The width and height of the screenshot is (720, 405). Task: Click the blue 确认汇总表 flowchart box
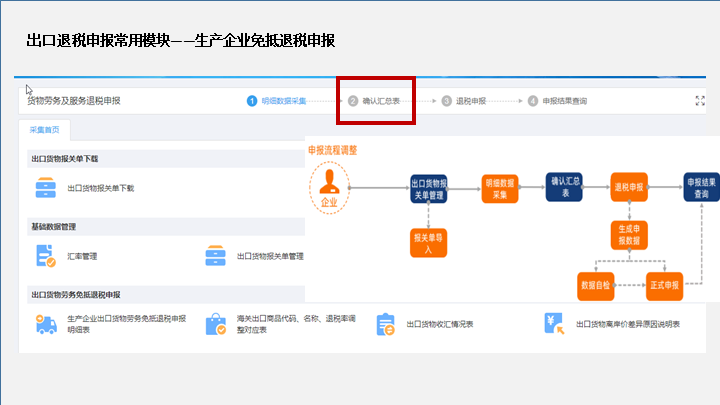click(x=564, y=187)
